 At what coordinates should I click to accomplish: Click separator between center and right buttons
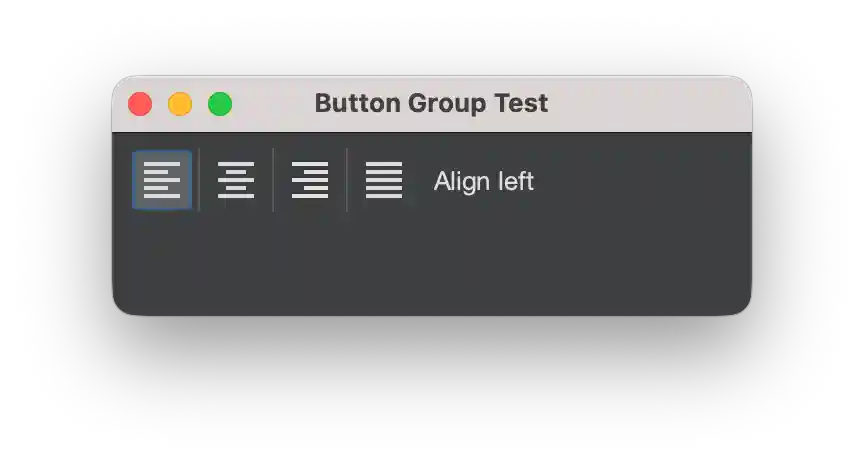(x=273, y=180)
